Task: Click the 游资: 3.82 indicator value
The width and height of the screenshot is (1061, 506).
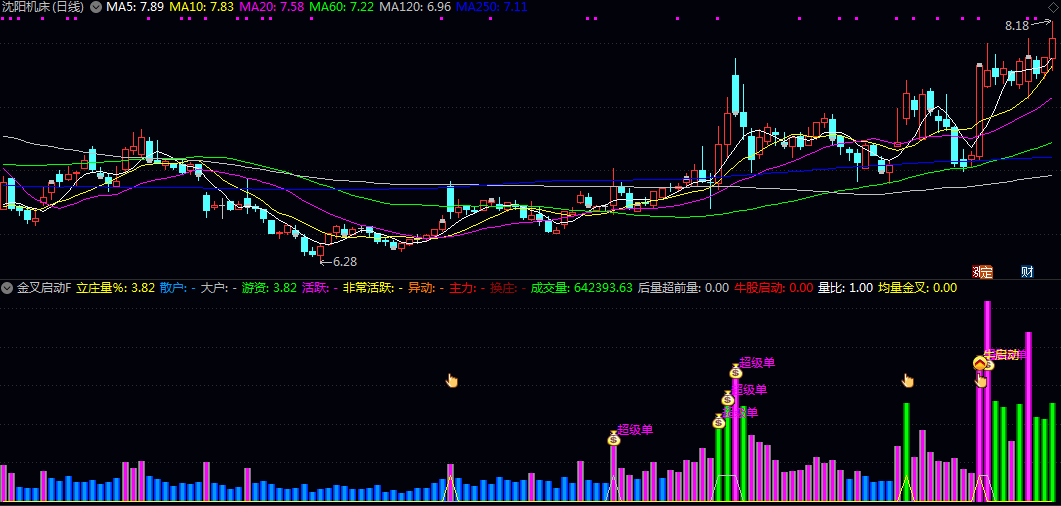Action: point(269,288)
